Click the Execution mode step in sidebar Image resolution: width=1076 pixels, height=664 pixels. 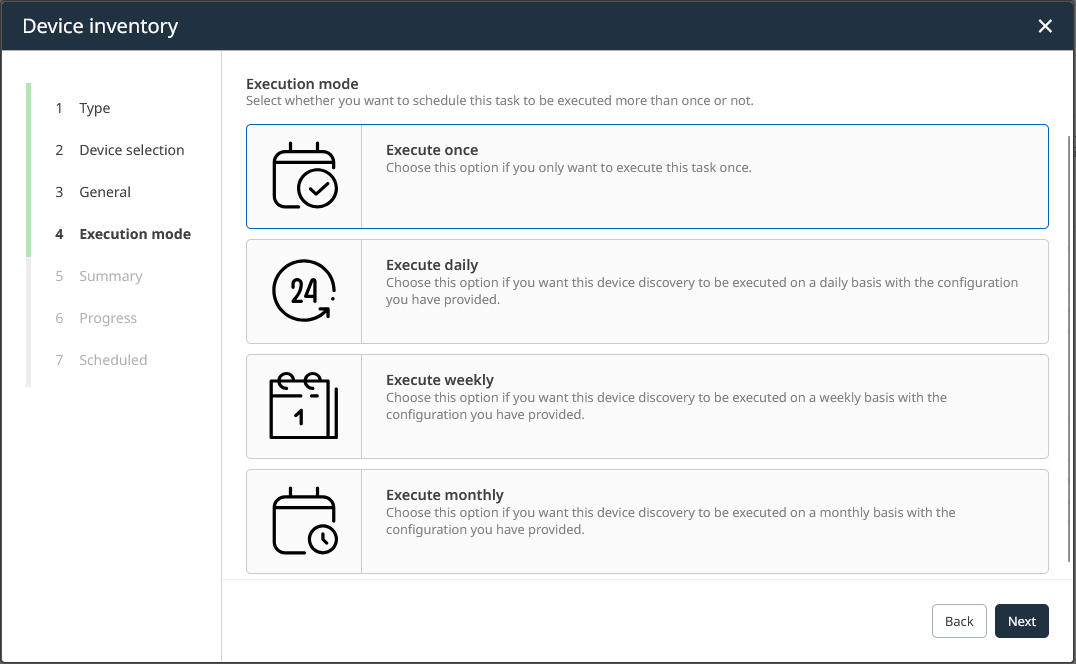pyautogui.click(x=135, y=234)
